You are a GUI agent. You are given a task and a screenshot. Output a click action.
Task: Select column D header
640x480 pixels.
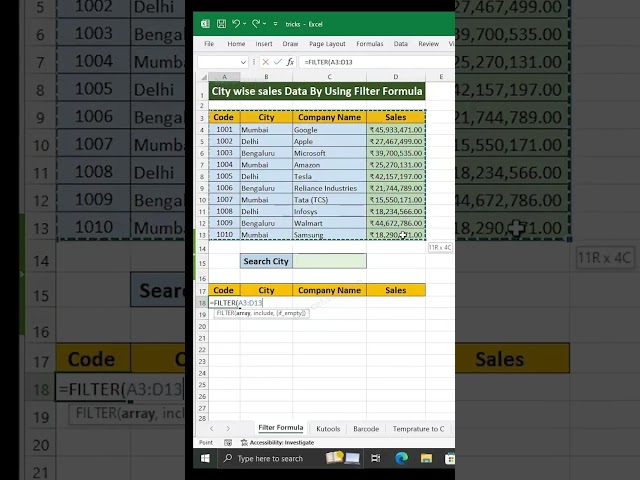396,77
